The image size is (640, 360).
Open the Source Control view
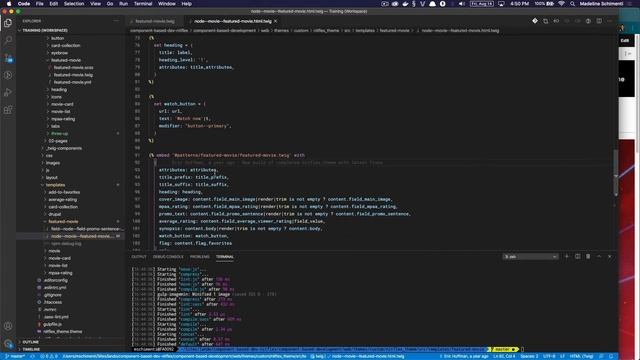click(8, 58)
